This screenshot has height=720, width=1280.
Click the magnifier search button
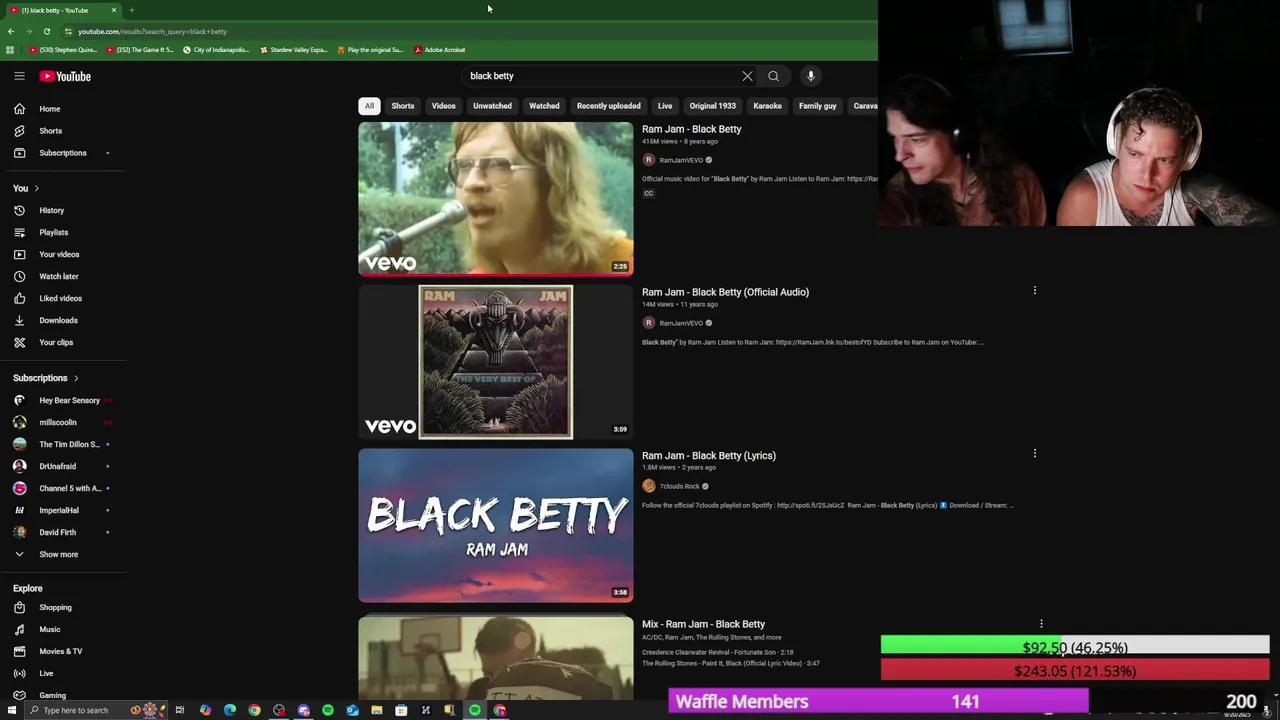point(773,76)
